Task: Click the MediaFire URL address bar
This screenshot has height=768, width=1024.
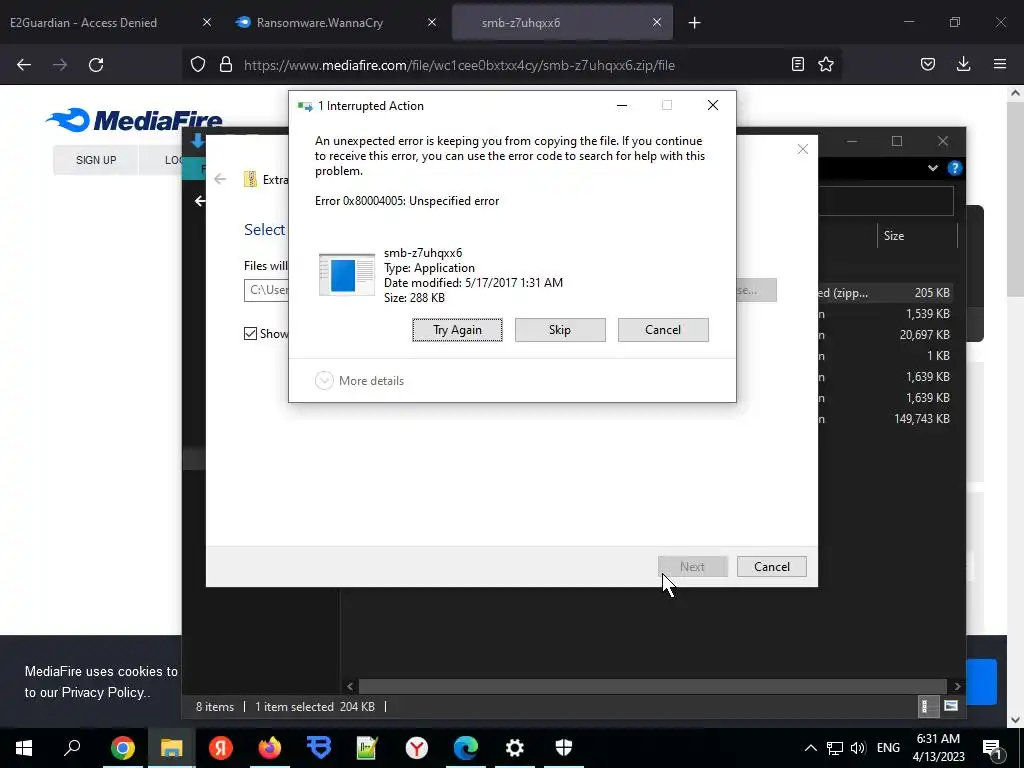Action: [459, 65]
